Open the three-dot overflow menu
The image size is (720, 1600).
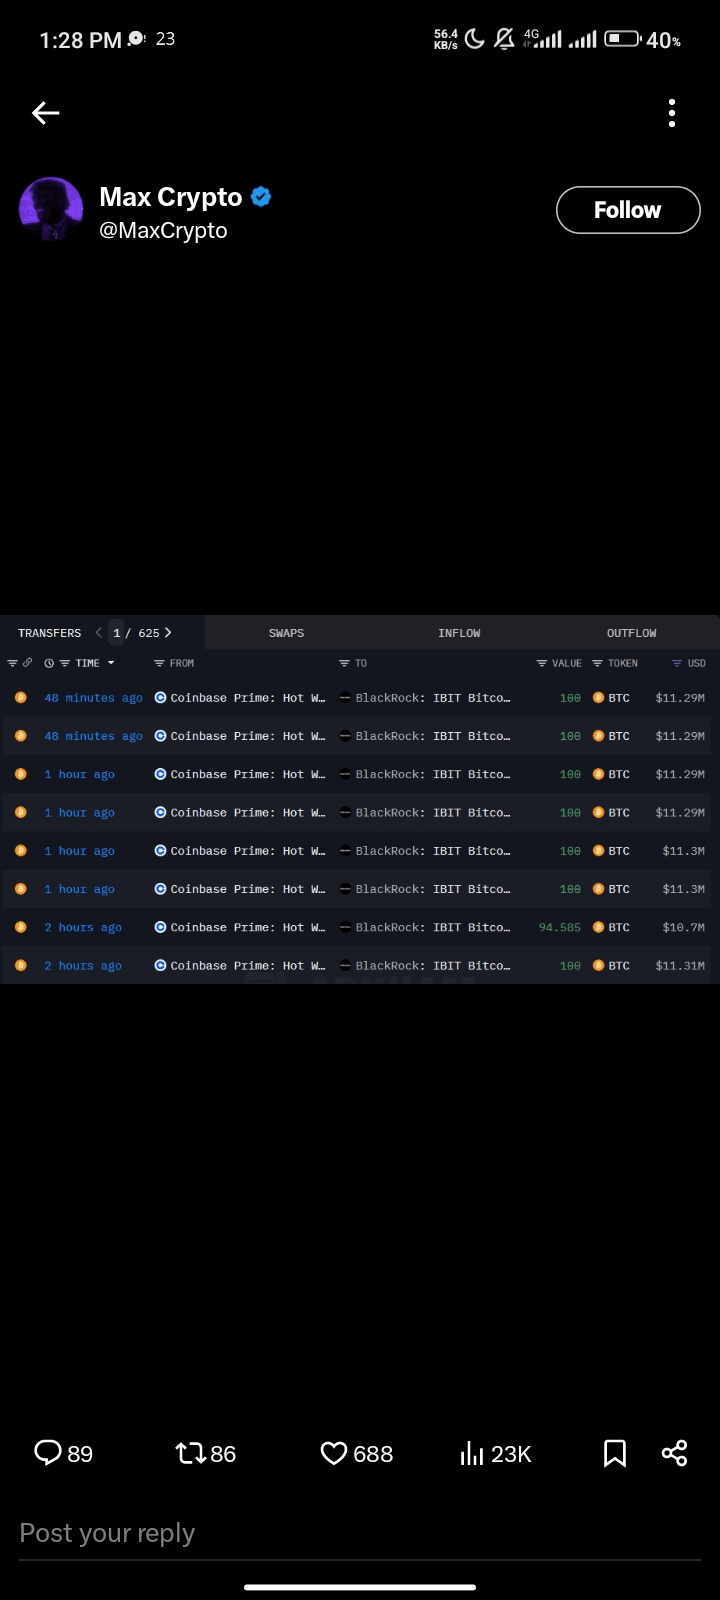tap(672, 113)
